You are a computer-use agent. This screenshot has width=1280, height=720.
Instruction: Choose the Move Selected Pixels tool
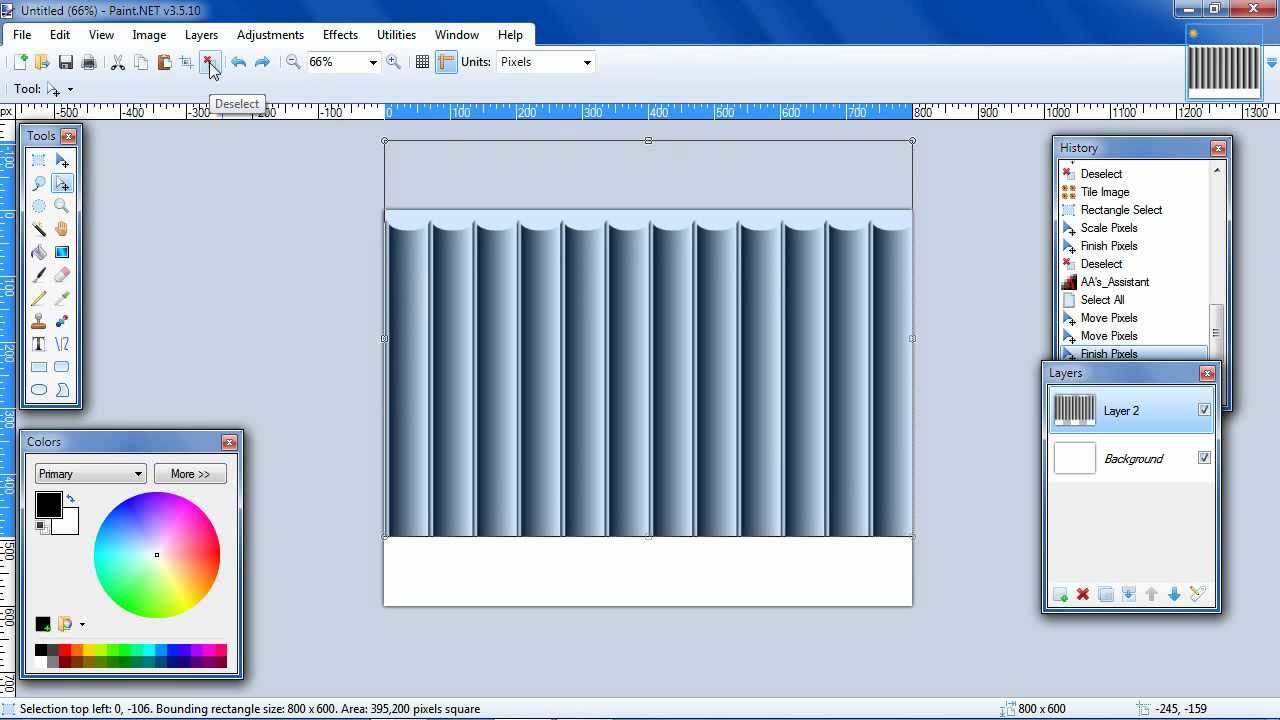[x=62, y=160]
